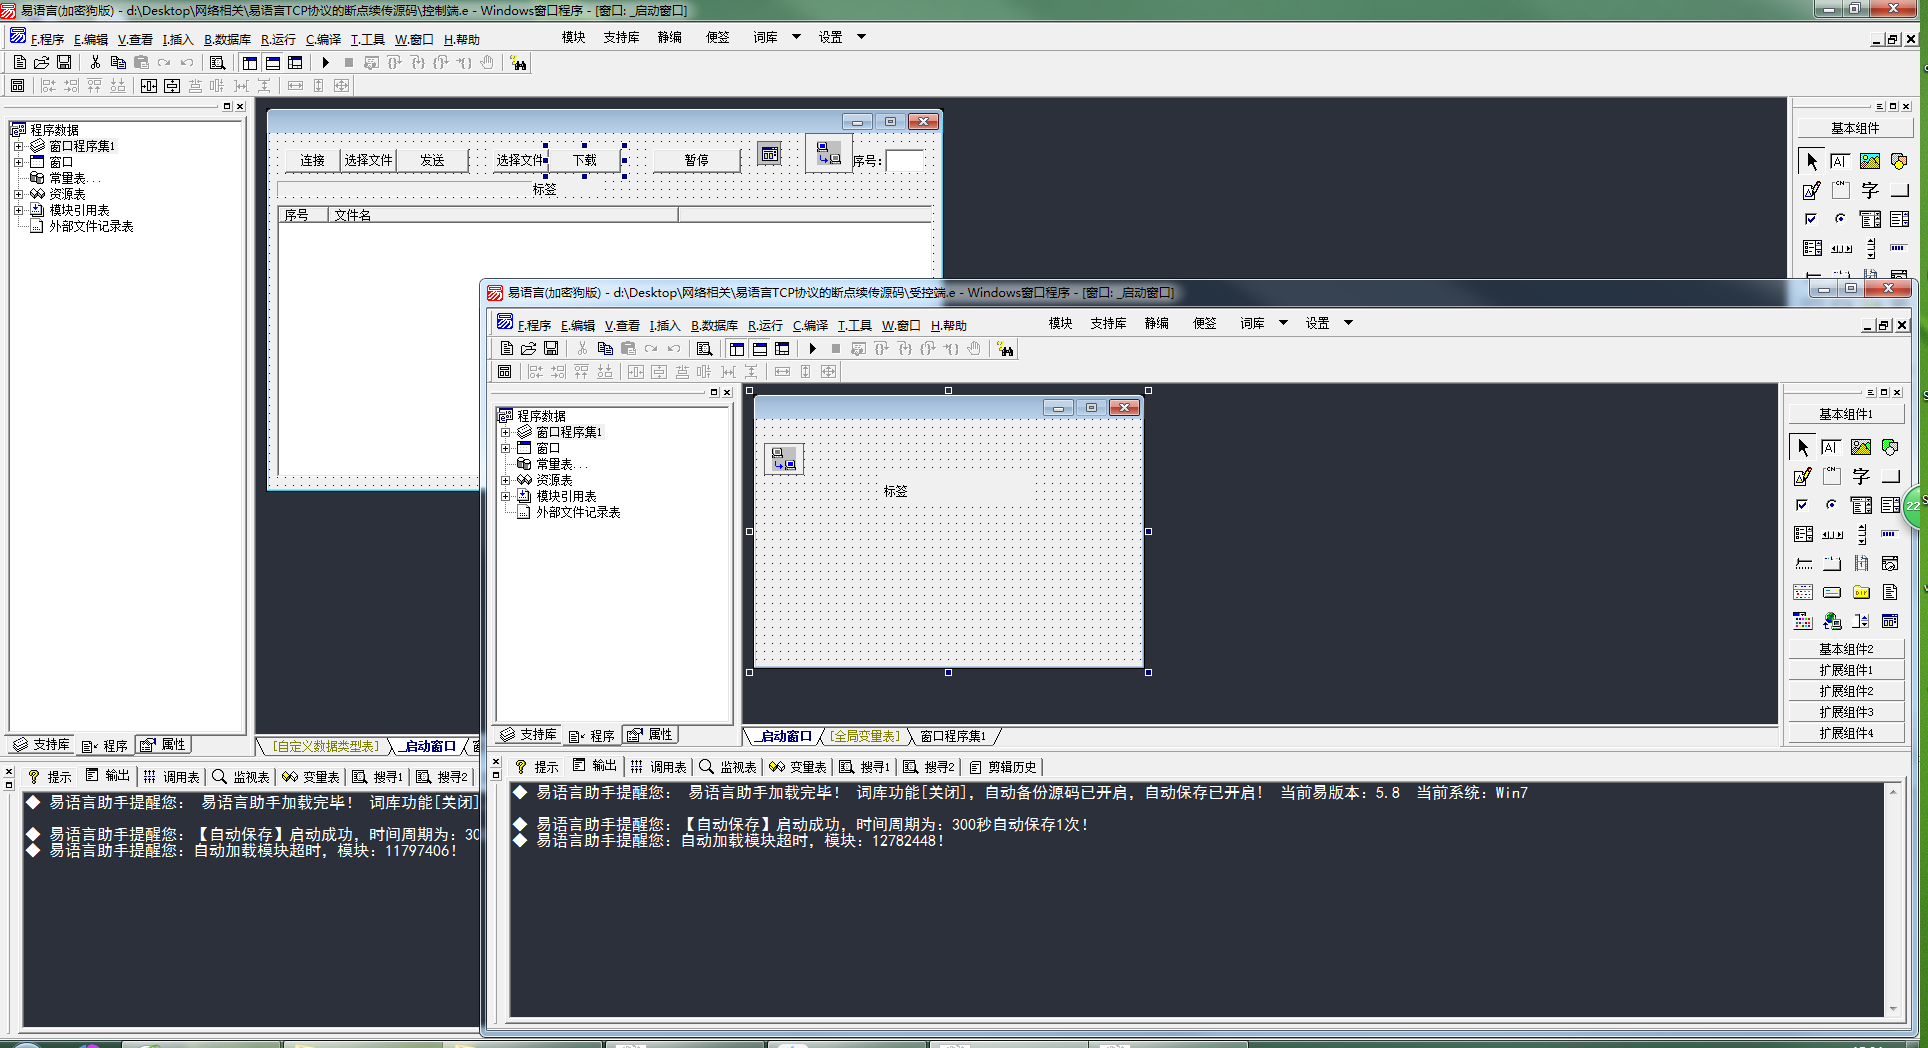The image size is (1928, 1048).
Task: Click Open file icon in front window toolbar
Action: 529,349
